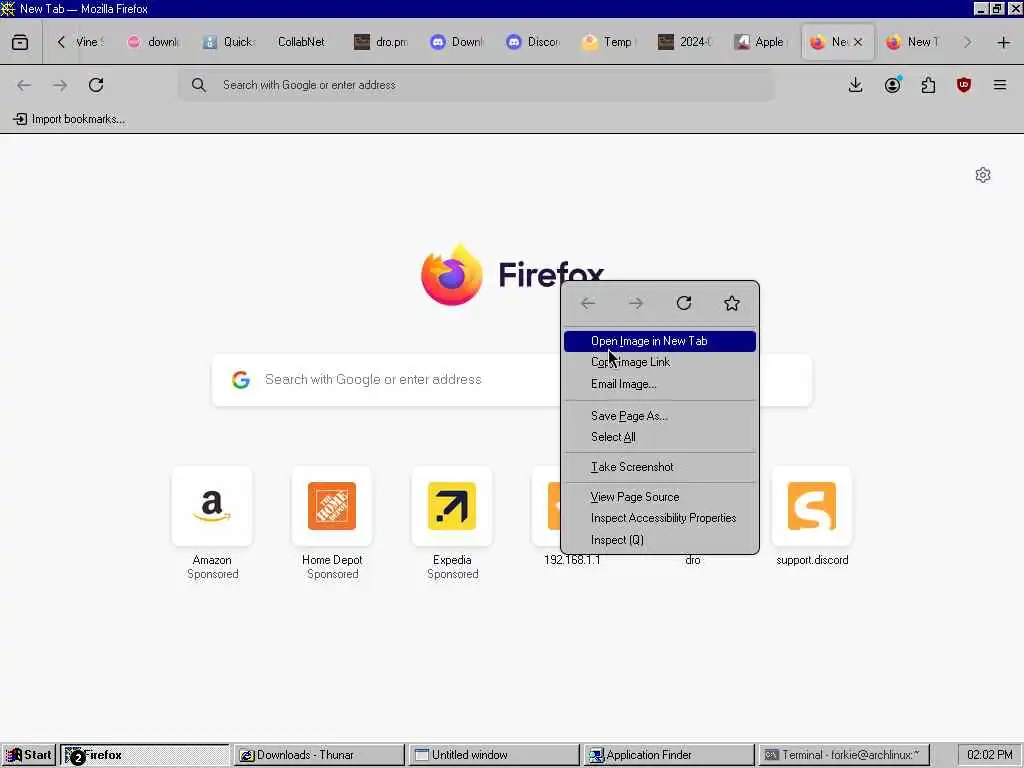Click Import bookmarks... in bookmarks bar
Image resolution: width=1024 pixels, height=768 pixels.
pyautogui.click(x=69, y=119)
